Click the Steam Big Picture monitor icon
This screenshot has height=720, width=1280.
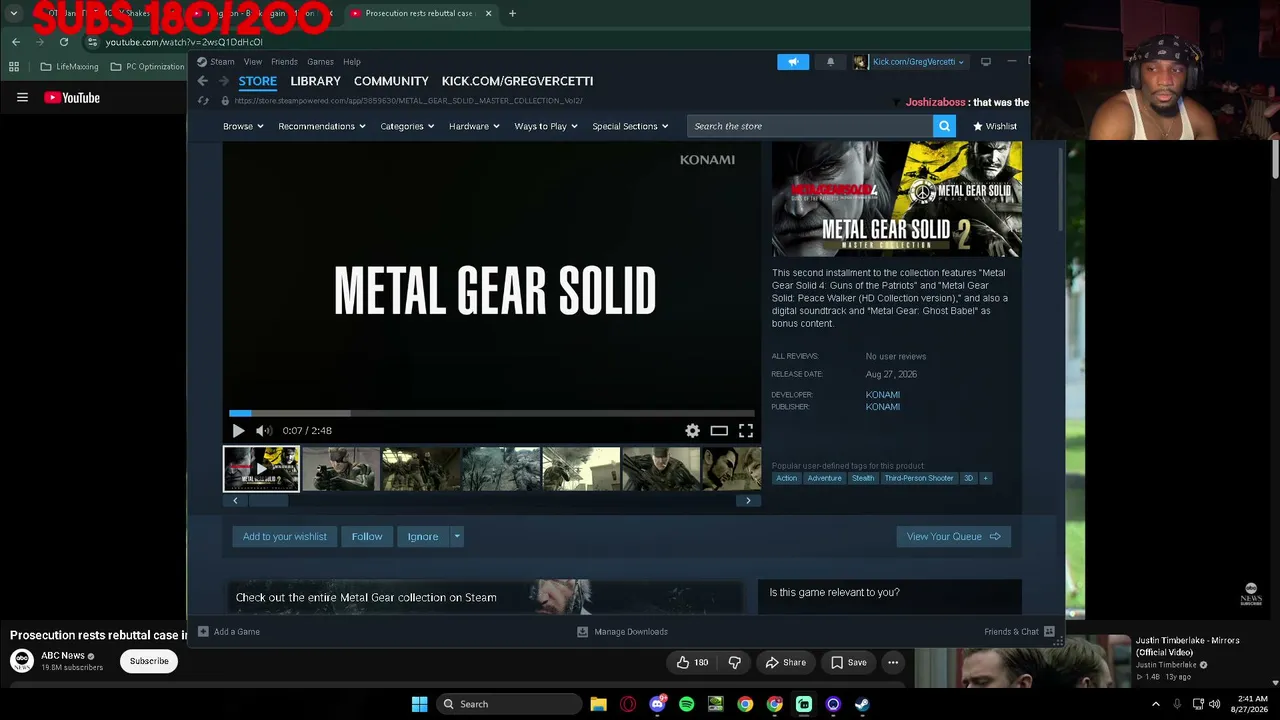point(986,62)
